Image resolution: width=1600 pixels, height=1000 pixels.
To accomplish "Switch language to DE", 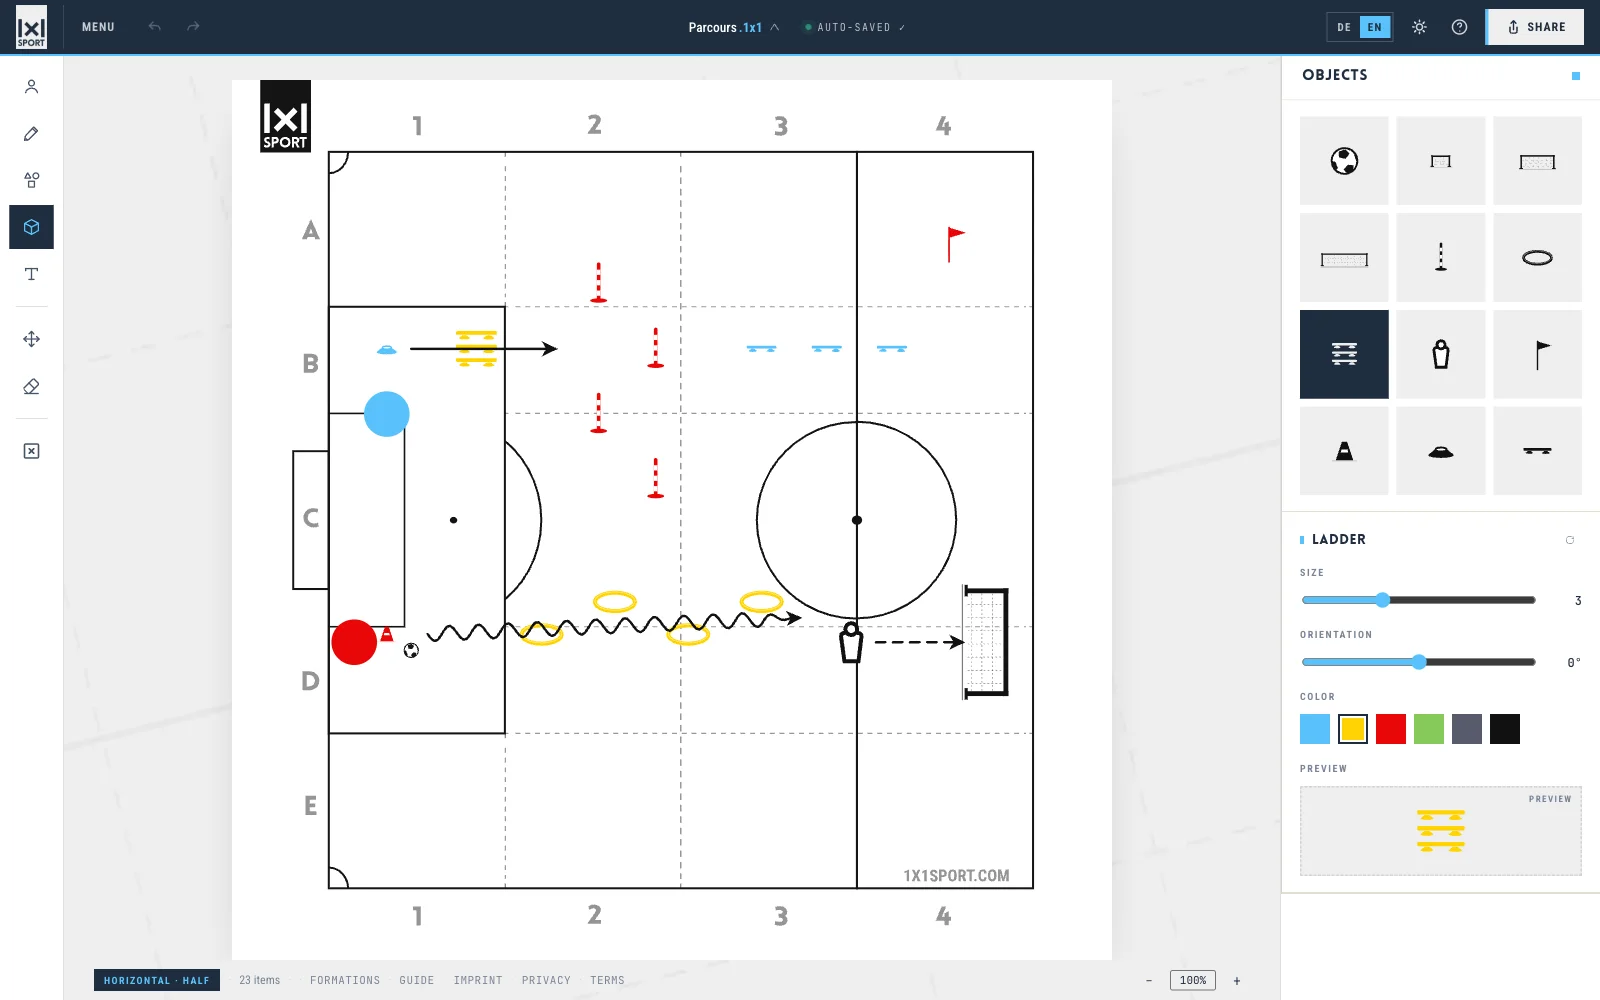I will pos(1344,27).
